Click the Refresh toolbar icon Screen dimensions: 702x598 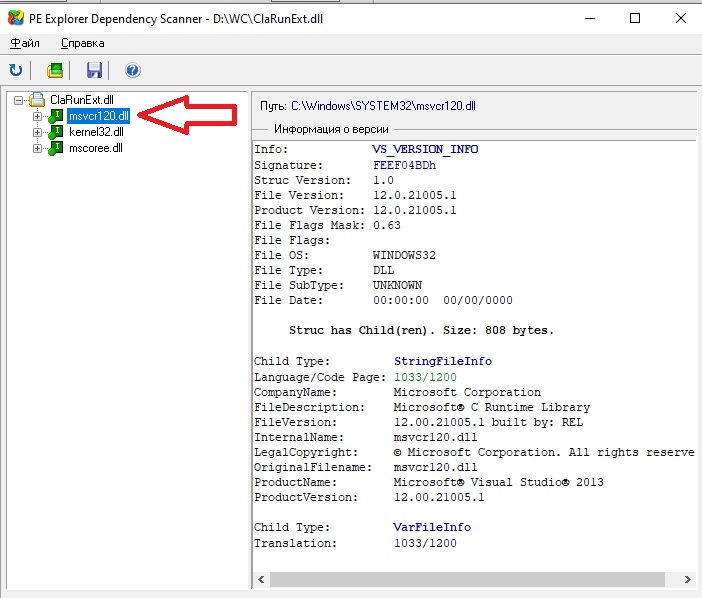click(16, 70)
